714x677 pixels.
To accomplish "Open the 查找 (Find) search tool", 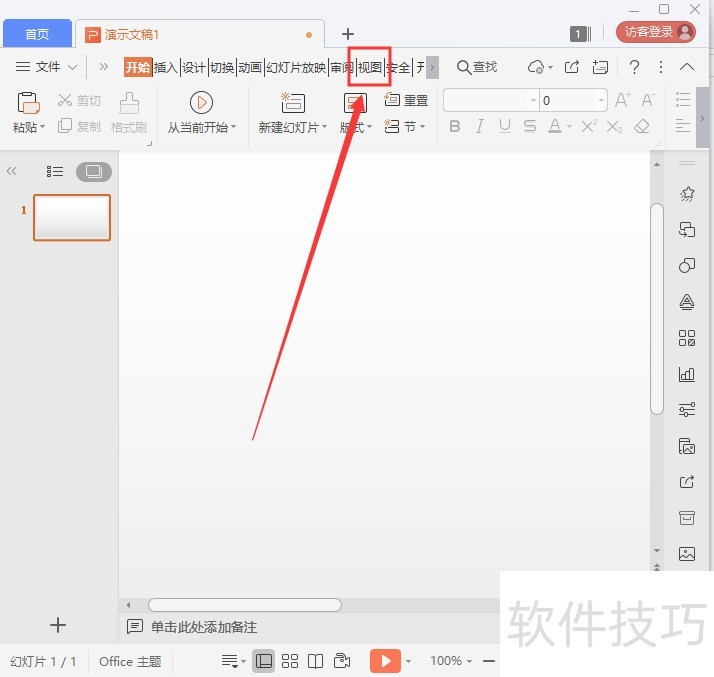I will pos(477,67).
